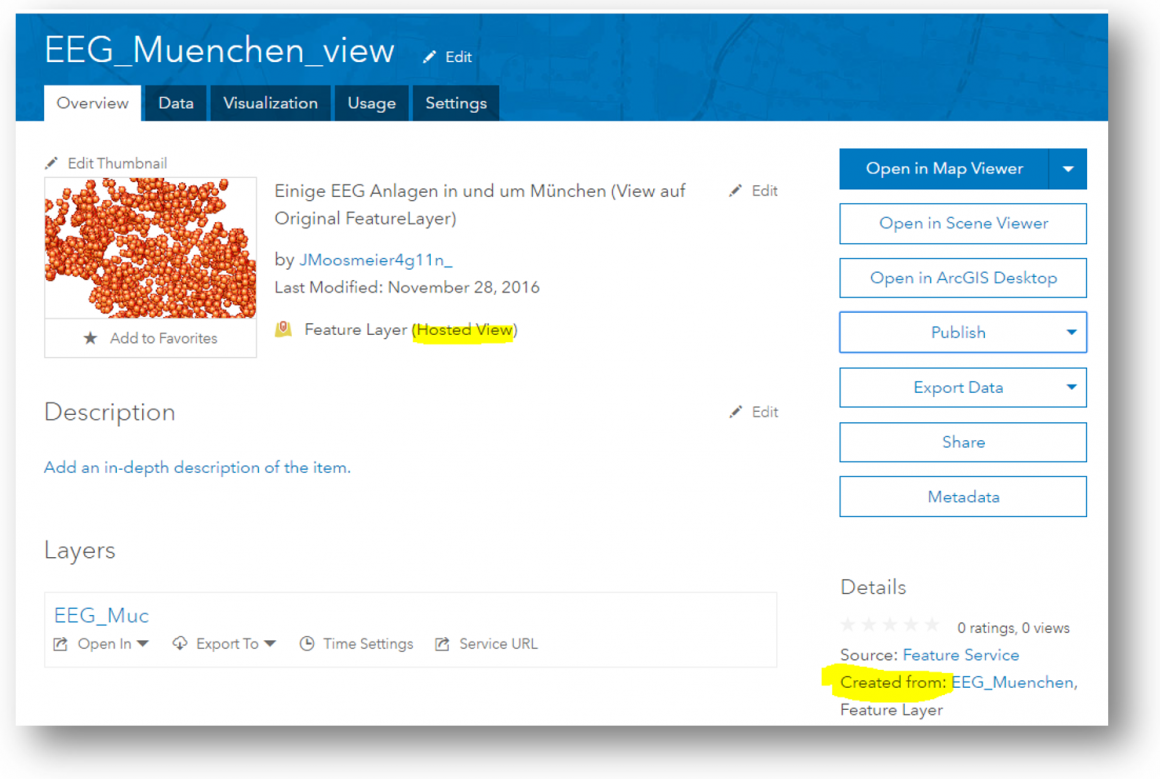Click the Open in ArcGIS Desktop button
1160x779 pixels.
click(x=963, y=278)
